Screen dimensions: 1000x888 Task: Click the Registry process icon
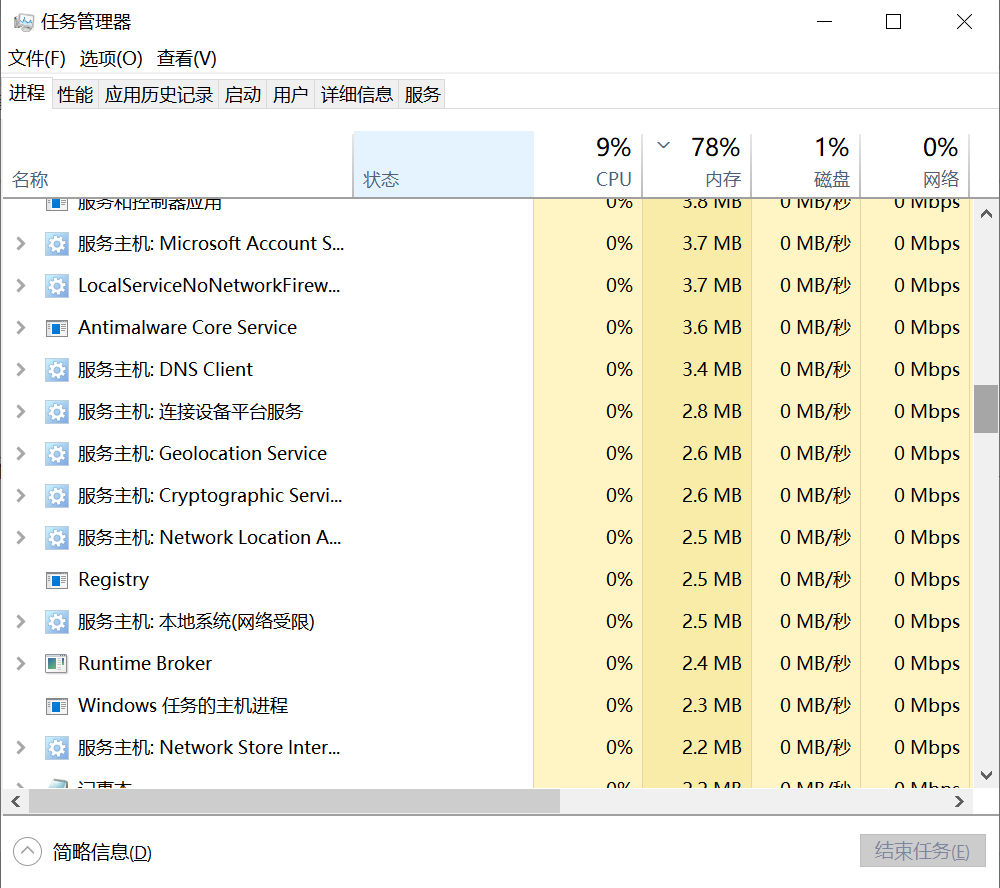click(x=56, y=580)
